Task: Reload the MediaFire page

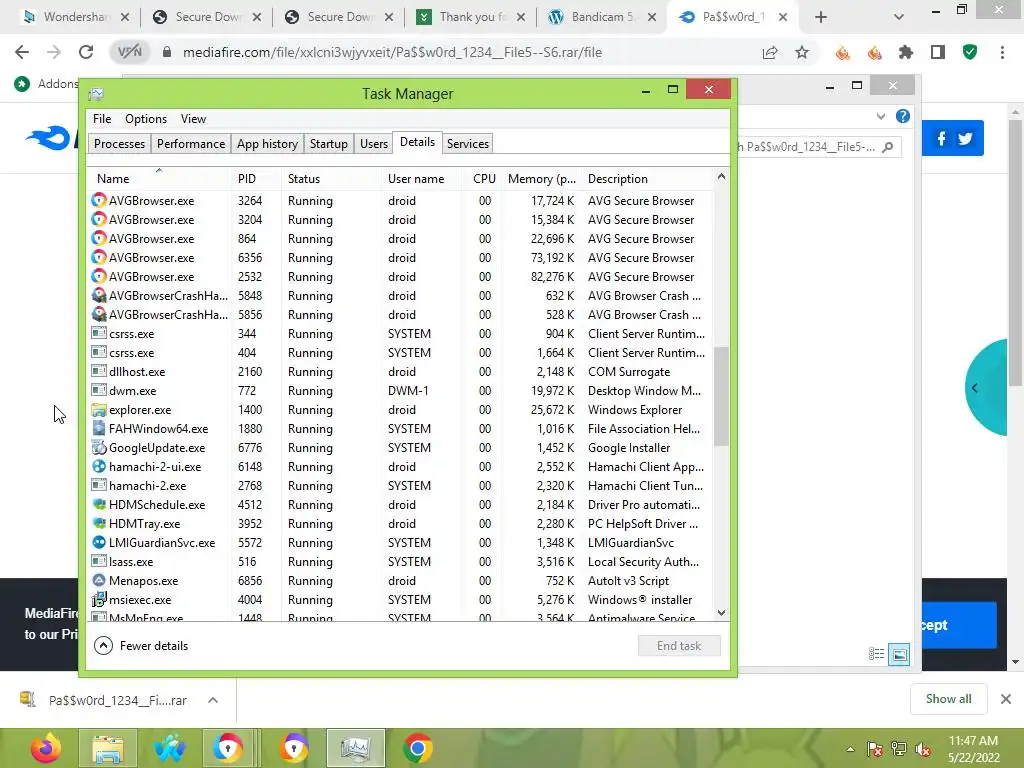Action: point(86,52)
